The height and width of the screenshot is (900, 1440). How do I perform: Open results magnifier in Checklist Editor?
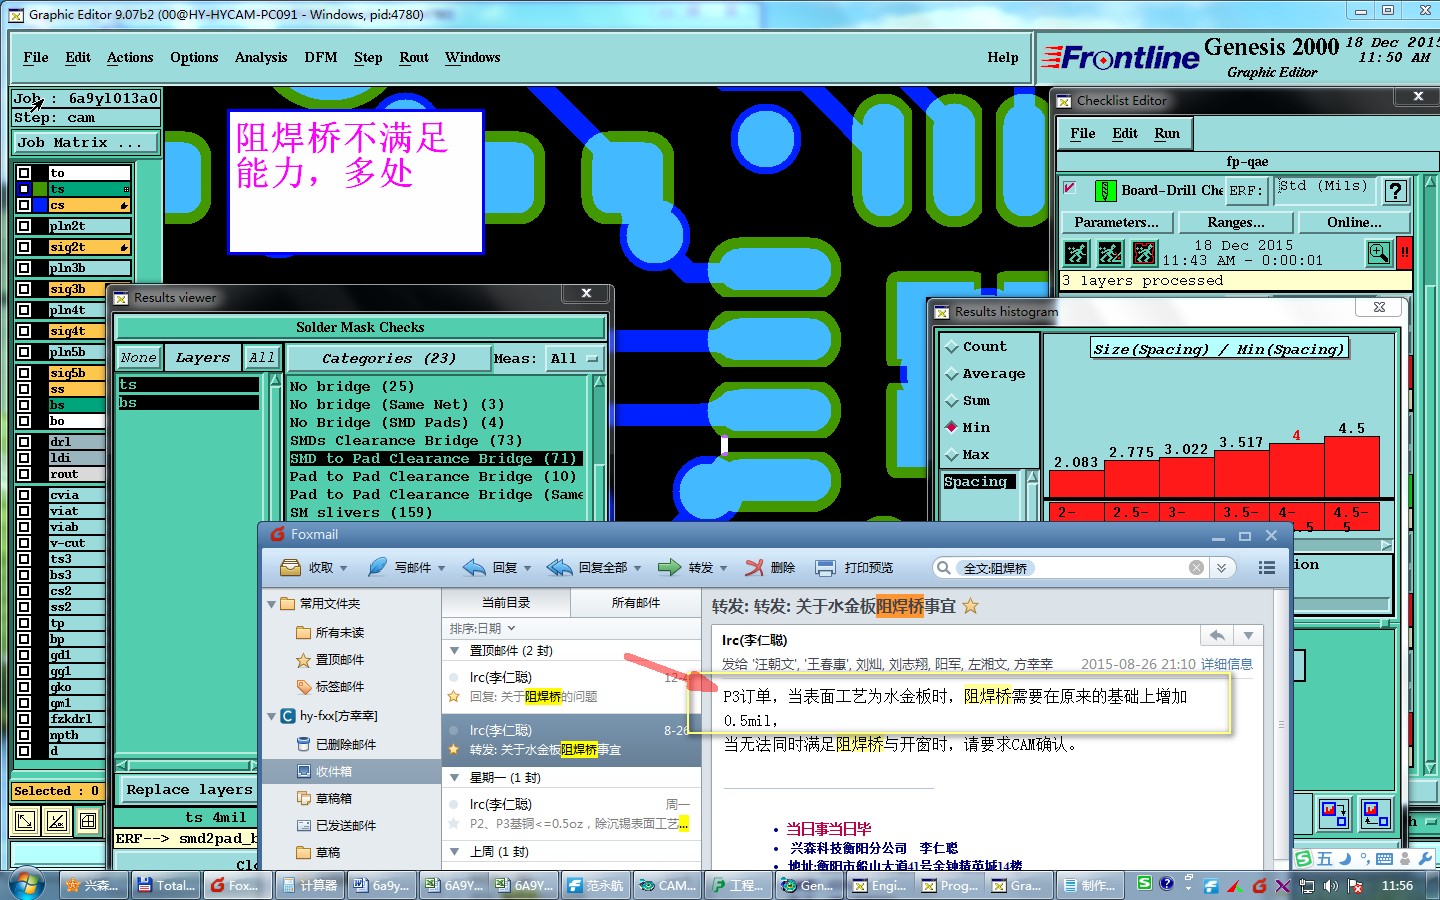coord(1379,253)
